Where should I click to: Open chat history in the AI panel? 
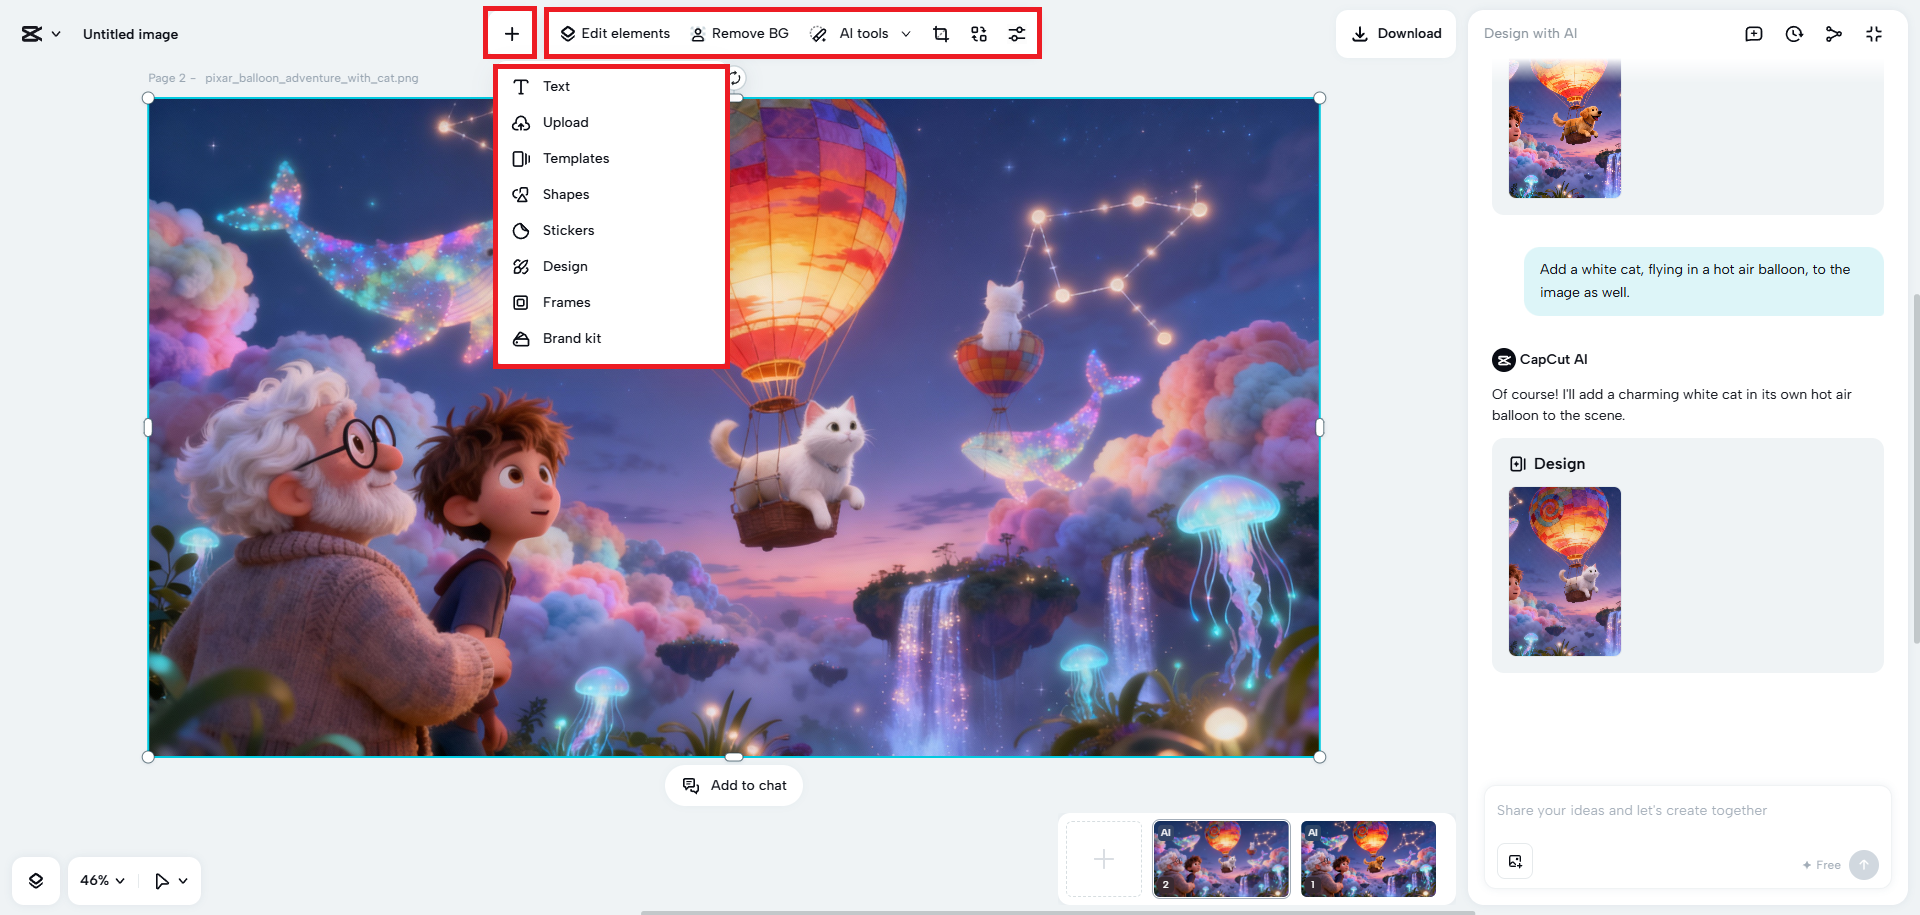click(x=1794, y=33)
